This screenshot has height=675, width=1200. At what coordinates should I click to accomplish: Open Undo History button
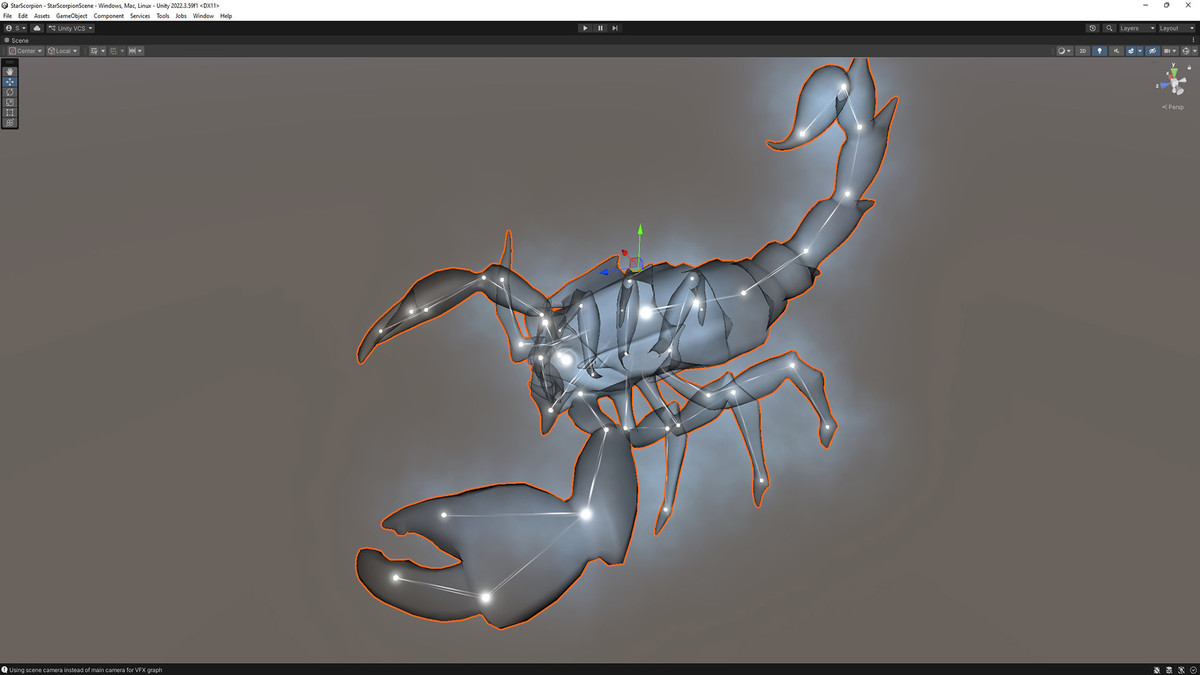(1092, 28)
